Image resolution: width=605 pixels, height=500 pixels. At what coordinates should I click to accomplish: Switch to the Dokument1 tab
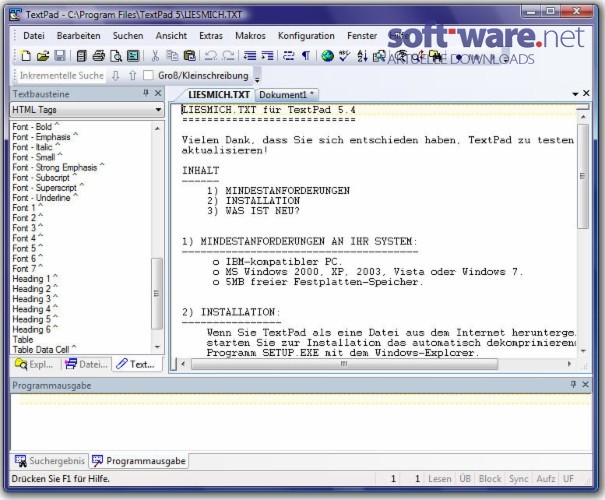coord(286,95)
